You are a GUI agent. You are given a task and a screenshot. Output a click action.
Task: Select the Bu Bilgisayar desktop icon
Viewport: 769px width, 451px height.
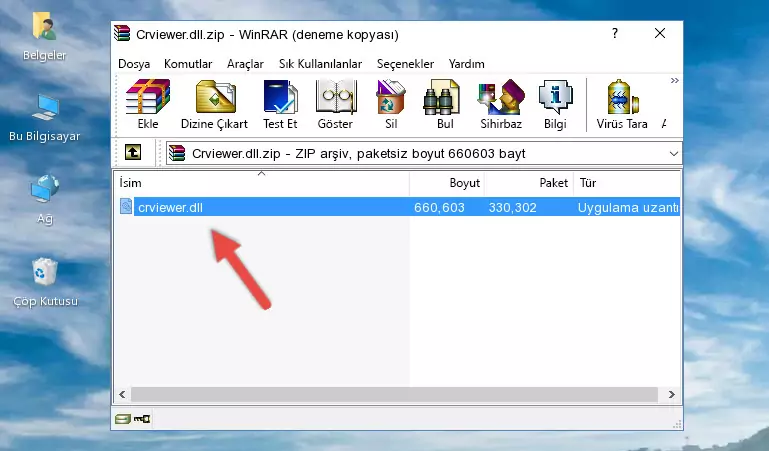click(45, 117)
